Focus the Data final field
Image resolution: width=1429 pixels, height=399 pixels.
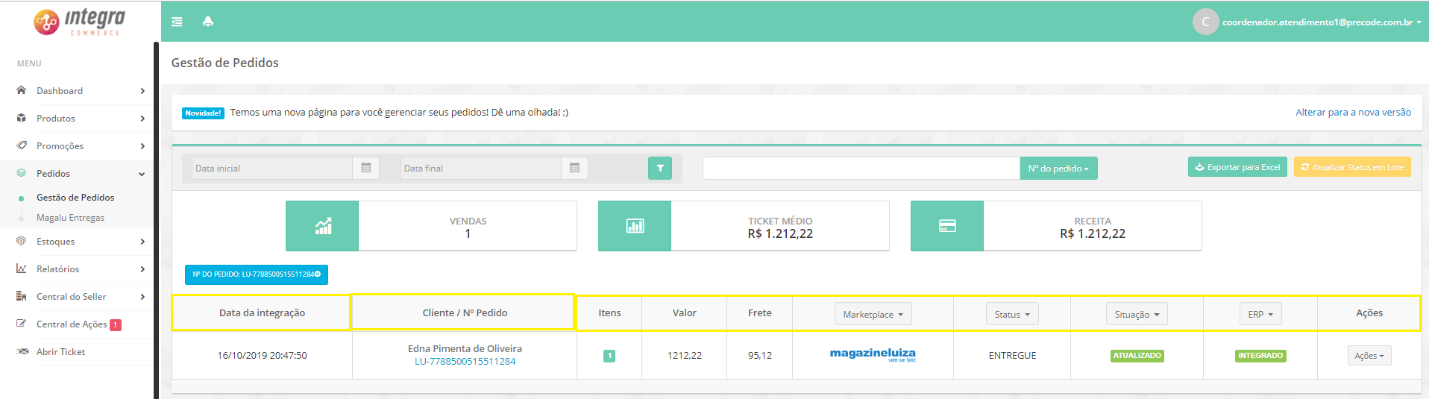(x=481, y=169)
